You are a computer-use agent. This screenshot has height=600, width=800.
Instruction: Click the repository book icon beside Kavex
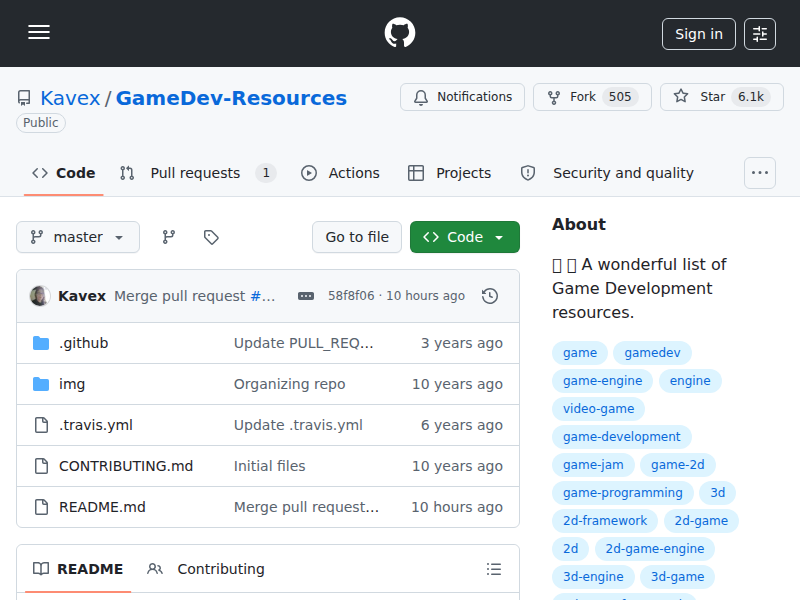[x=23, y=96]
